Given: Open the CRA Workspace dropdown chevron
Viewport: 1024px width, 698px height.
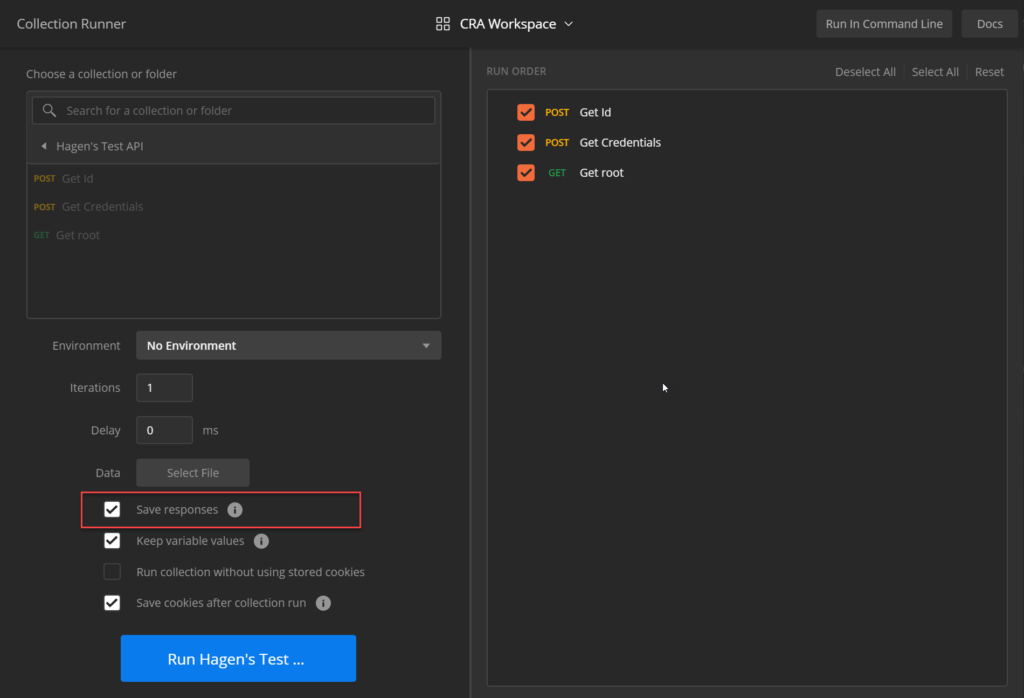Looking at the screenshot, I should pos(569,24).
